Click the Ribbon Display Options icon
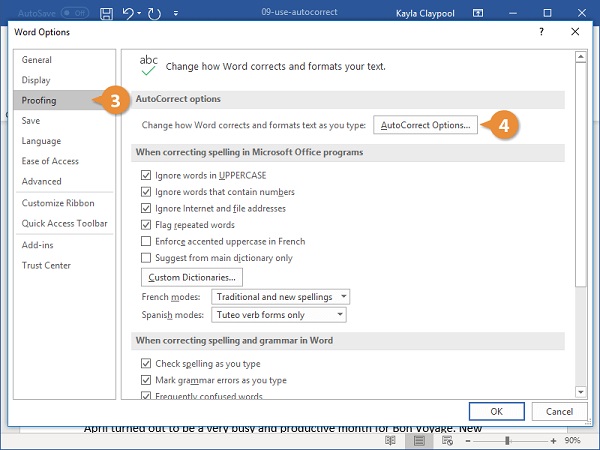 478,13
